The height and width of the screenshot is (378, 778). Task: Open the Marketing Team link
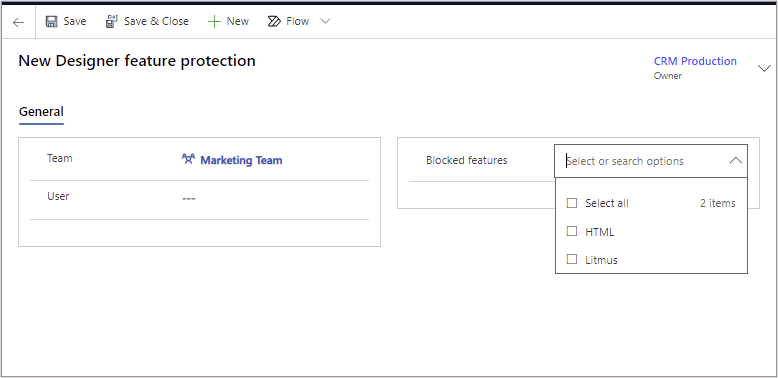[x=241, y=160]
